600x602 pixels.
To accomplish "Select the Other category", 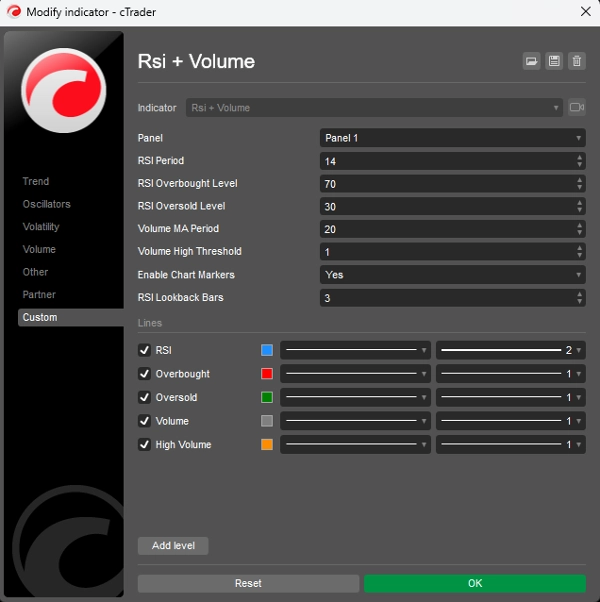I will 35,272.
